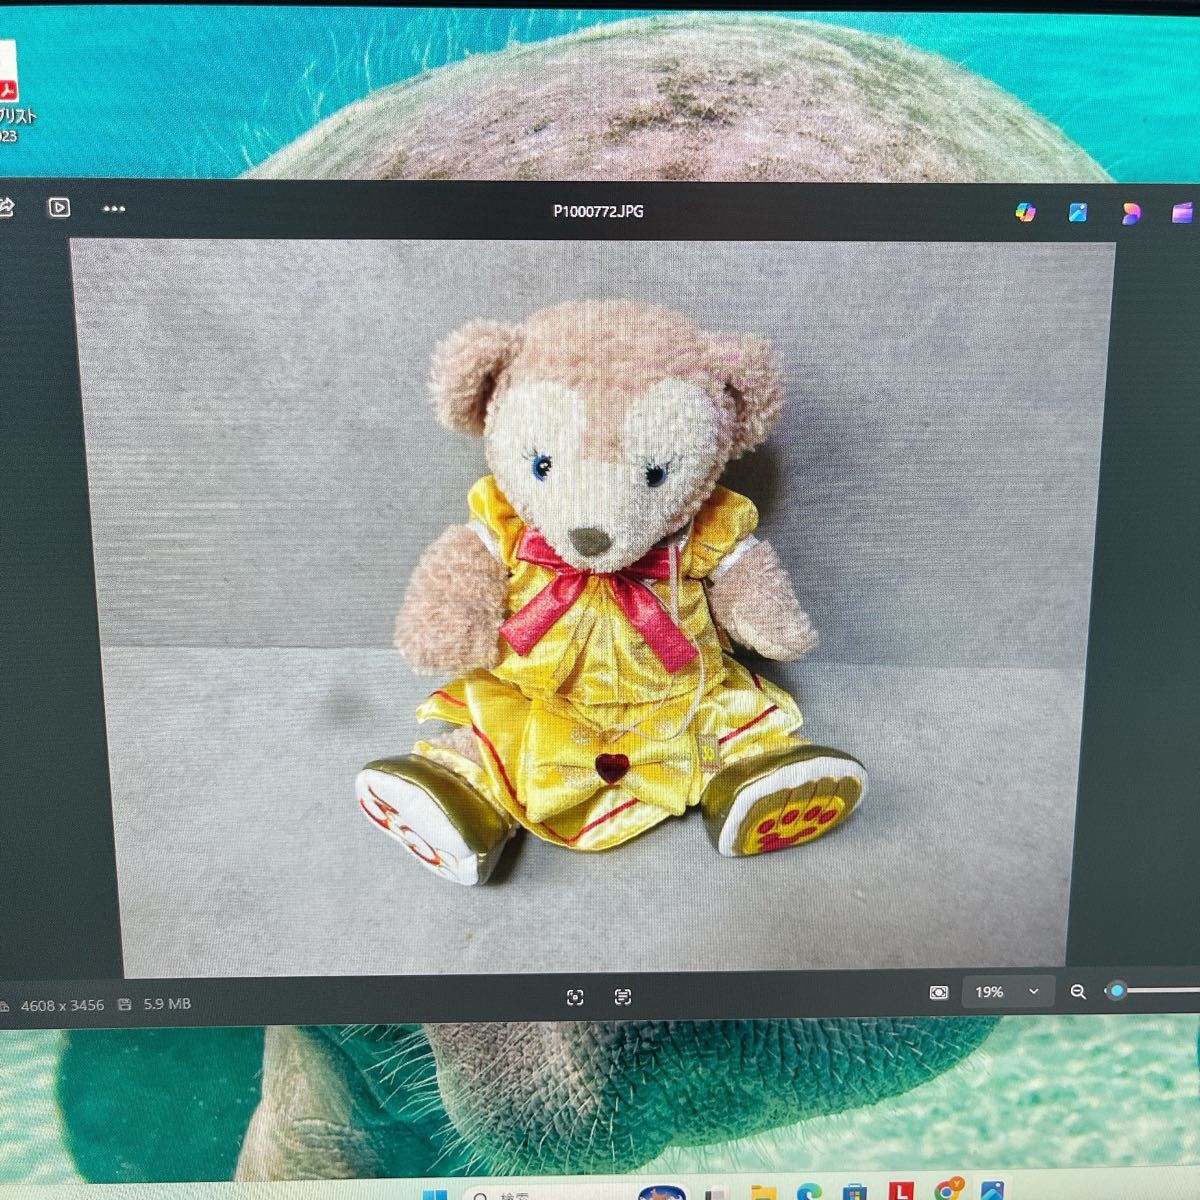
Task: Toggle fit-to-window zoom icon
Action: click(938, 992)
